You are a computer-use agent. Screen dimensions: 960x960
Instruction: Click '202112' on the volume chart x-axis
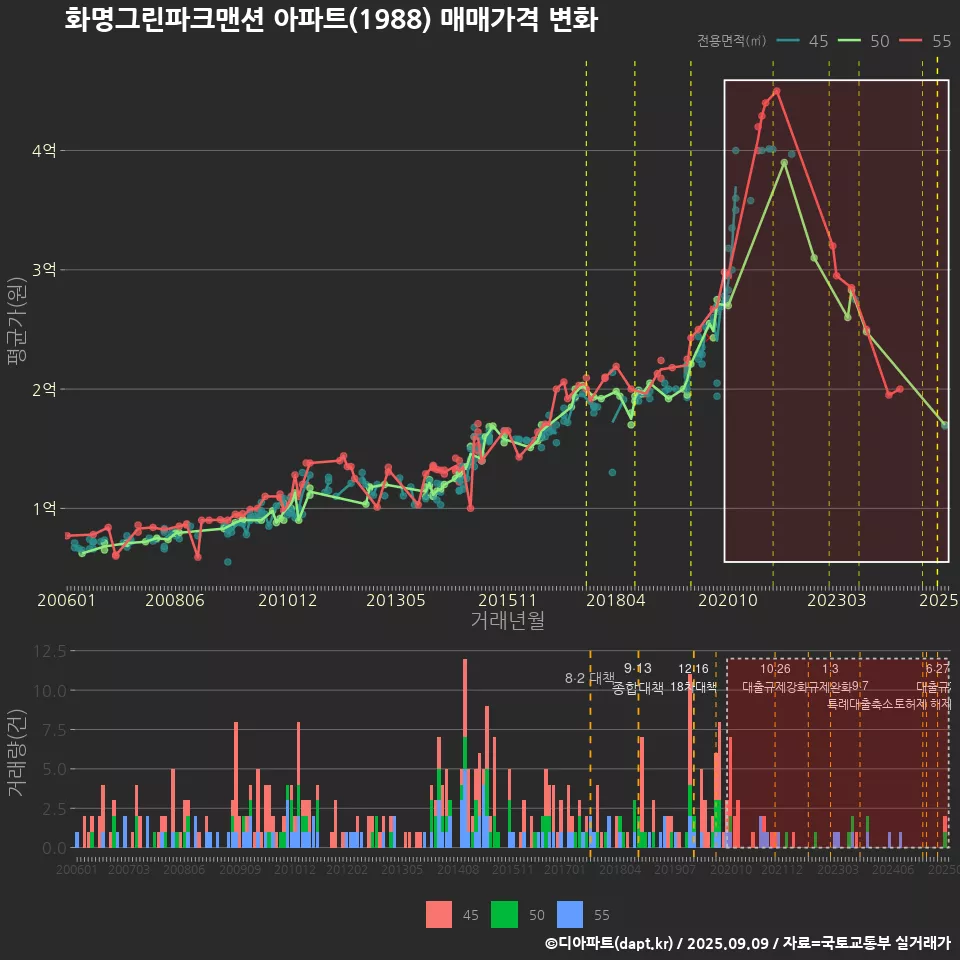[x=782, y=870]
